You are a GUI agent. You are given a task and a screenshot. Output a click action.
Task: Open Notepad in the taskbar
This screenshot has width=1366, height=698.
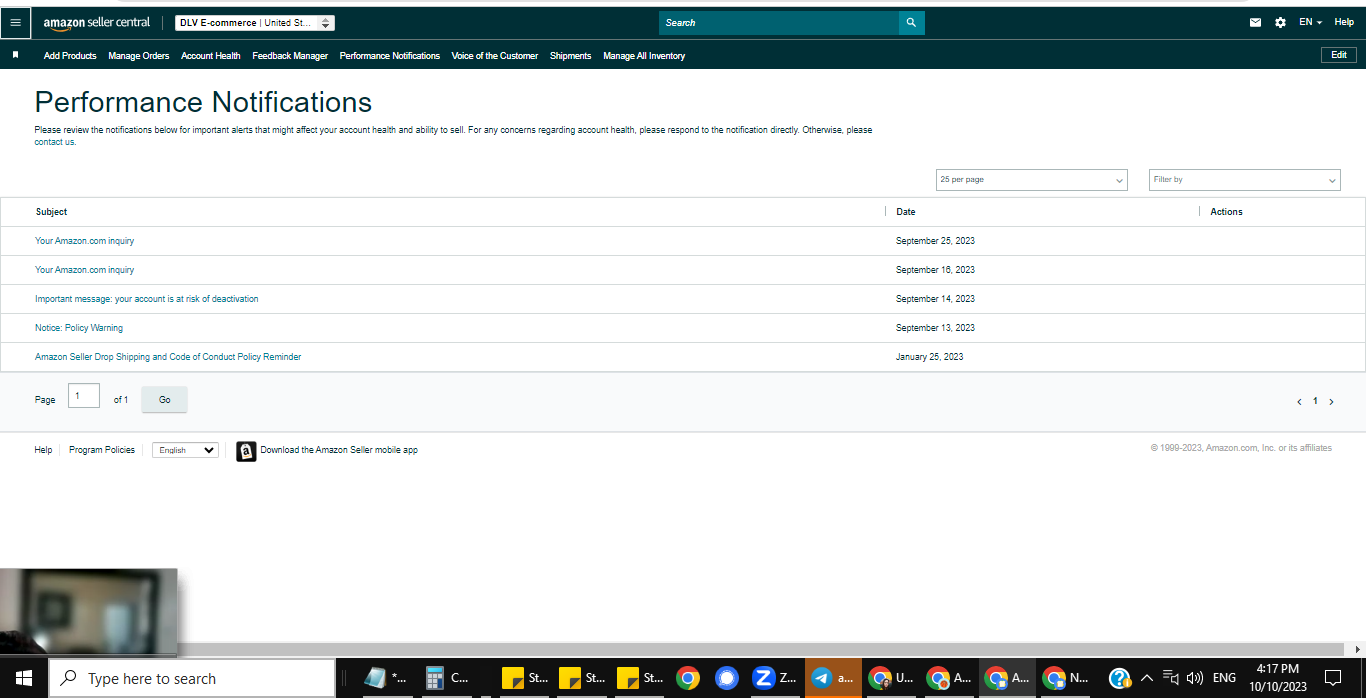coord(386,678)
